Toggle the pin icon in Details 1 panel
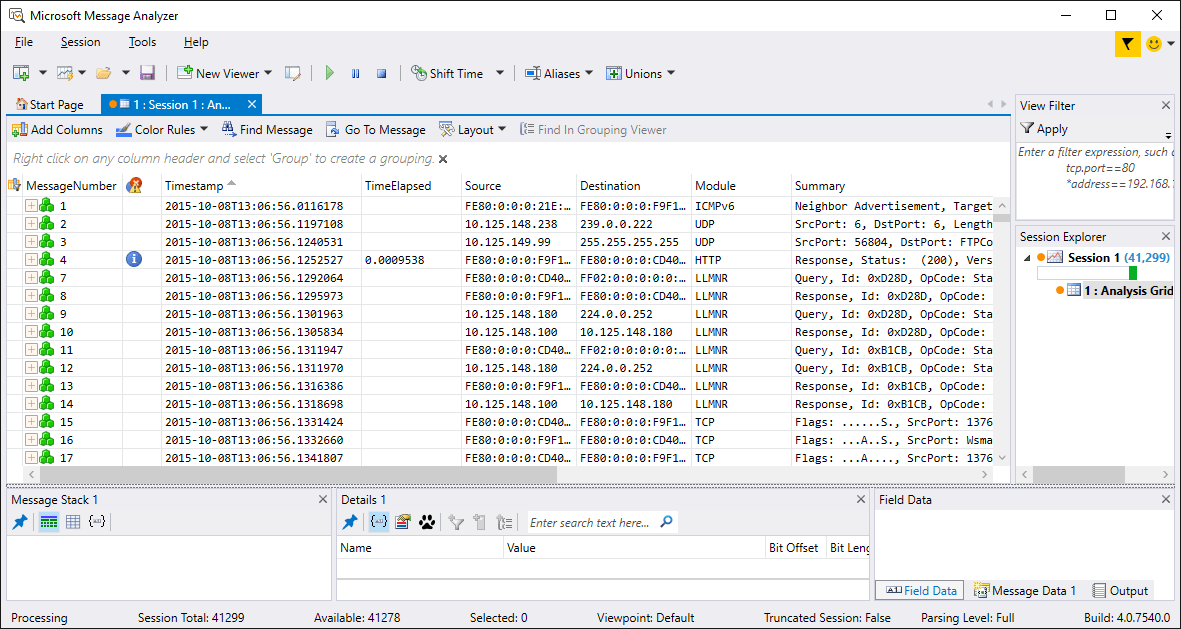The height and width of the screenshot is (629, 1181). coord(350,521)
